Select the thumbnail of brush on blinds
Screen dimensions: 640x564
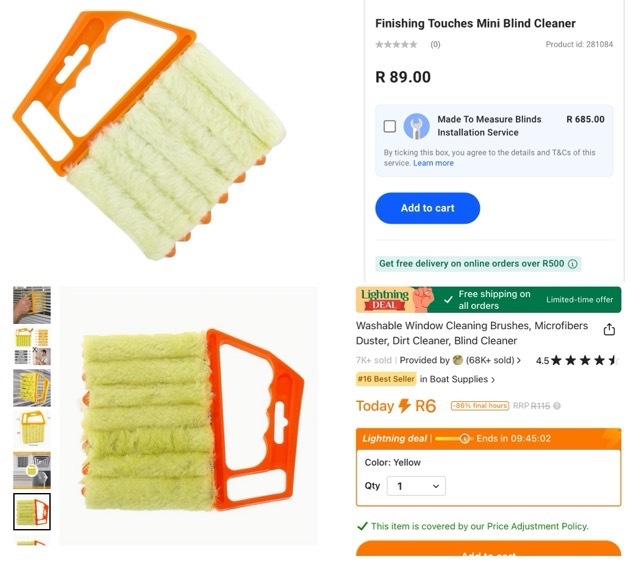(x=32, y=388)
